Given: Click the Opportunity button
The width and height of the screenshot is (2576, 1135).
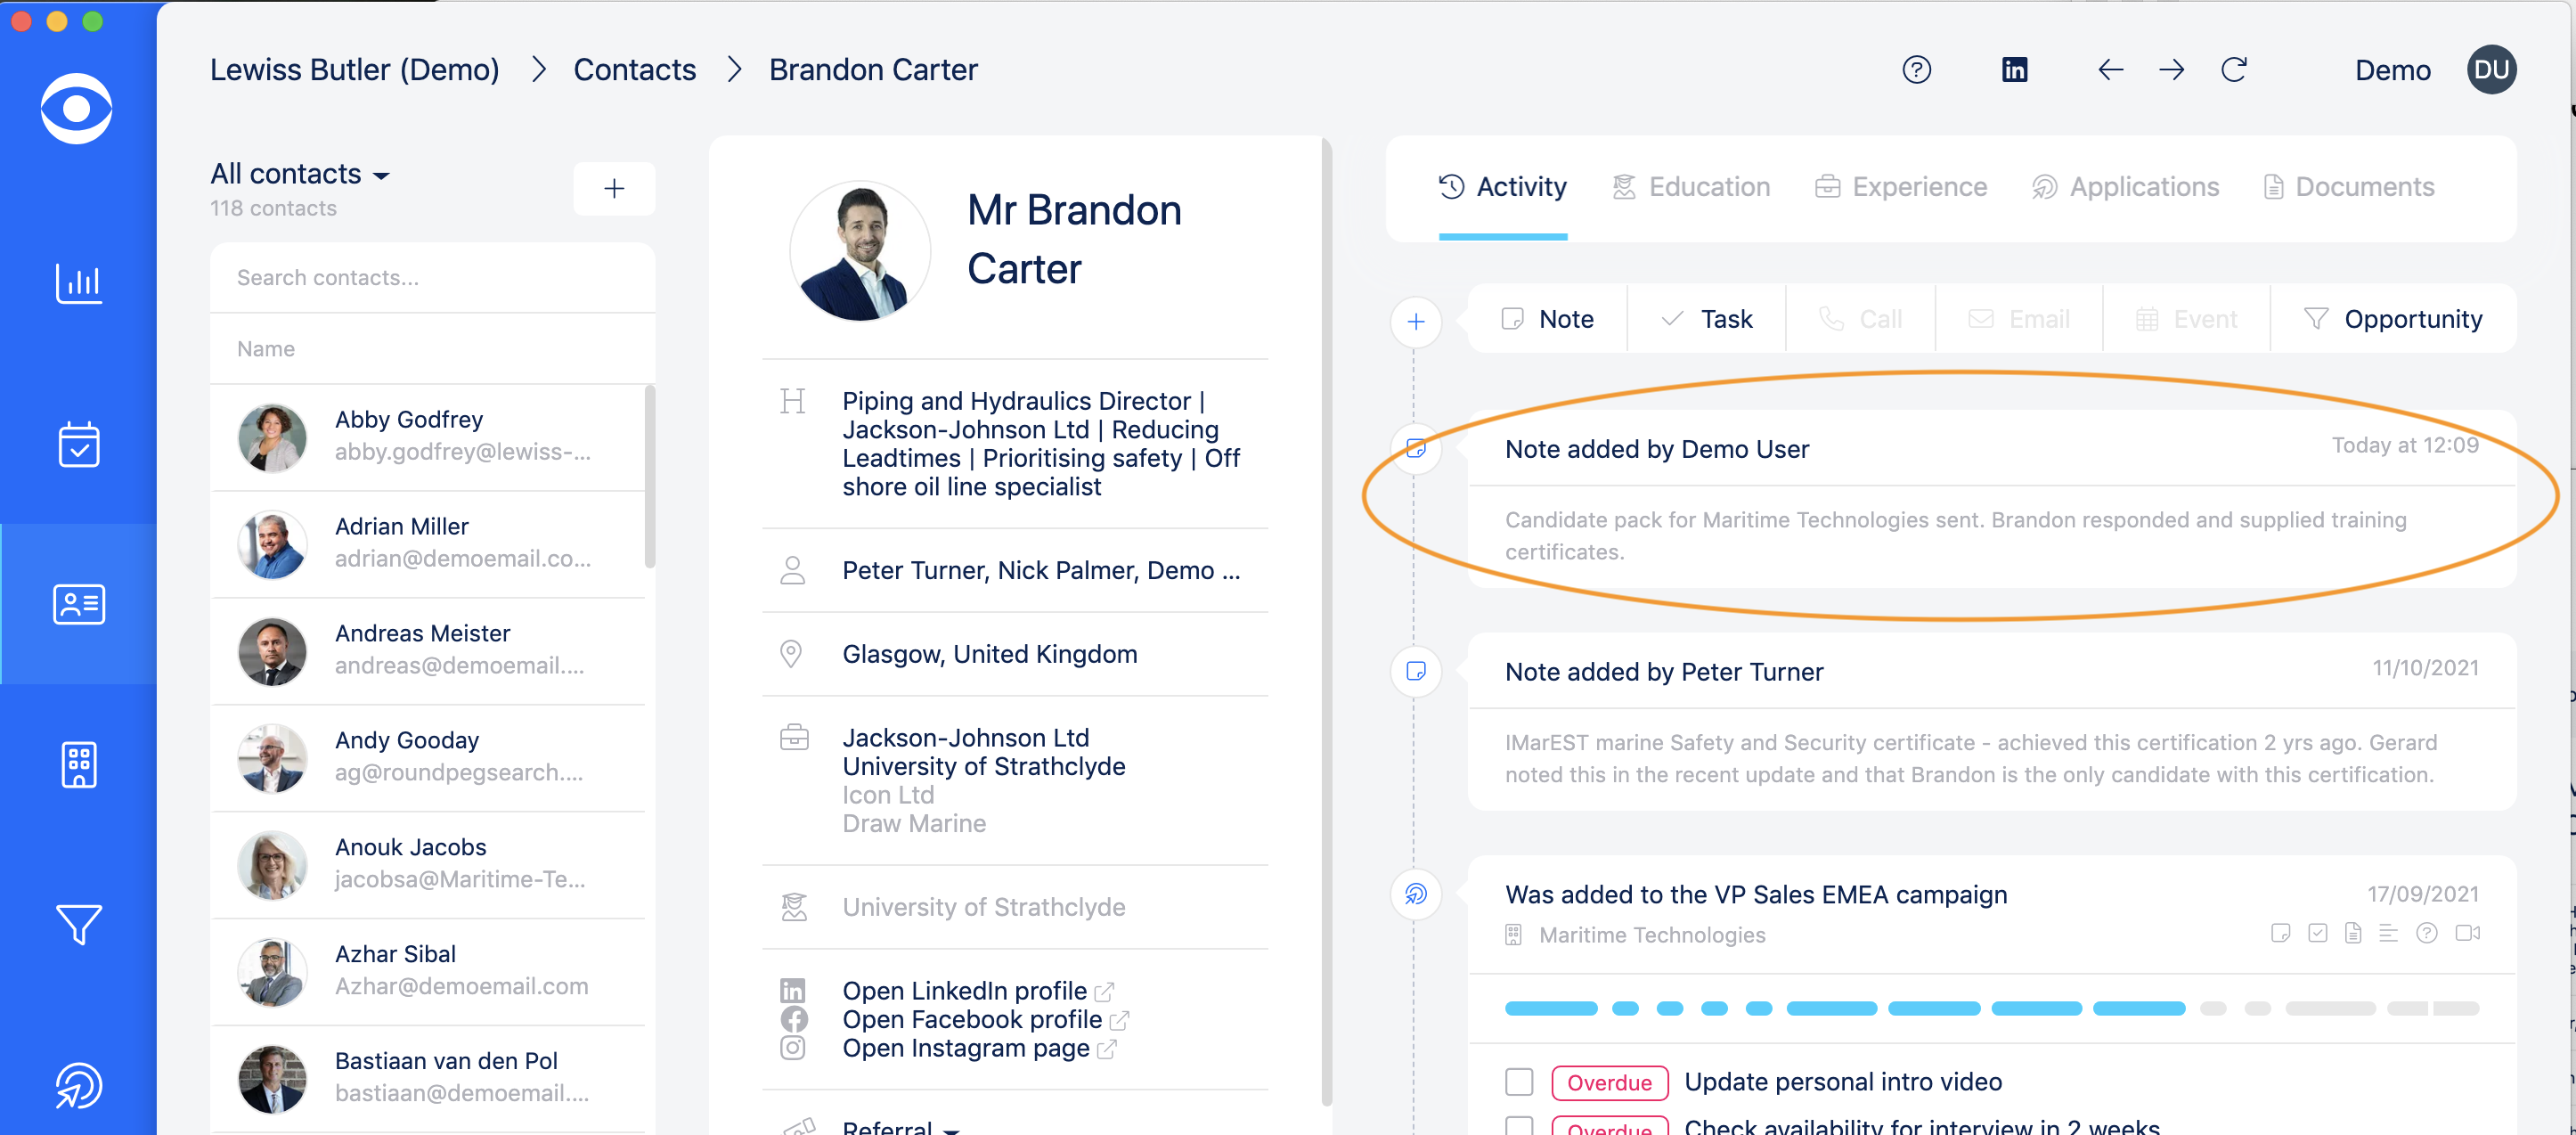Looking at the screenshot, I should click(2393, 319).
